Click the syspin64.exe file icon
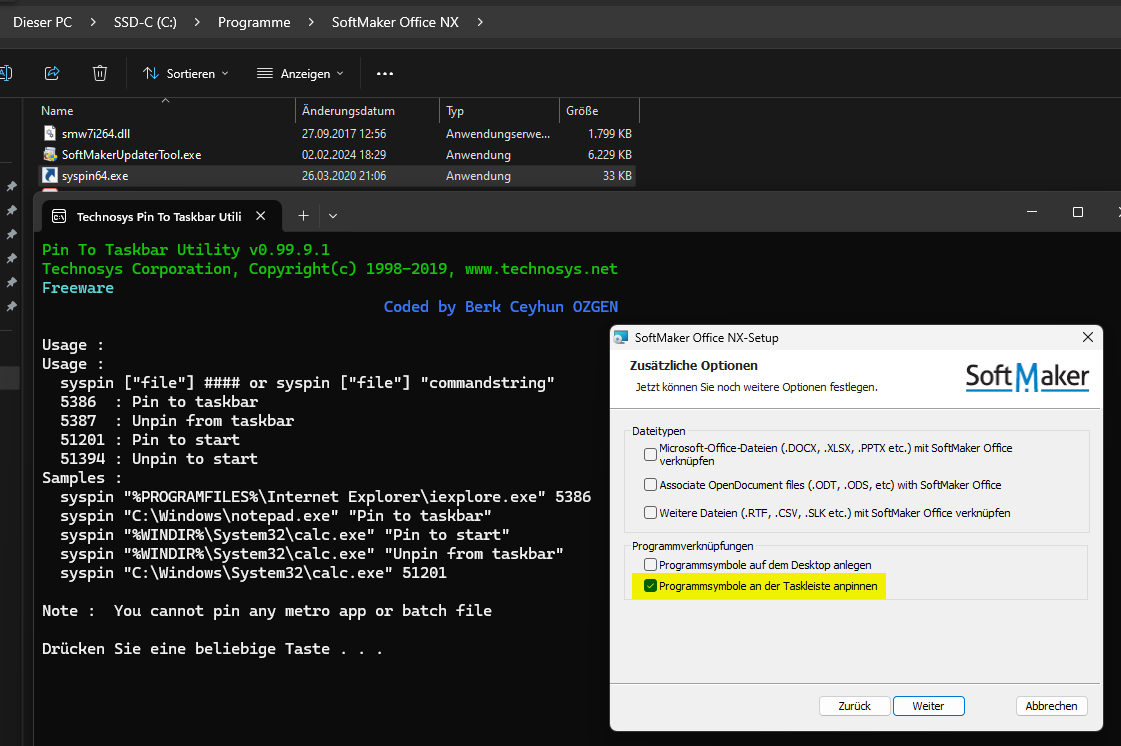 point(49,175)
